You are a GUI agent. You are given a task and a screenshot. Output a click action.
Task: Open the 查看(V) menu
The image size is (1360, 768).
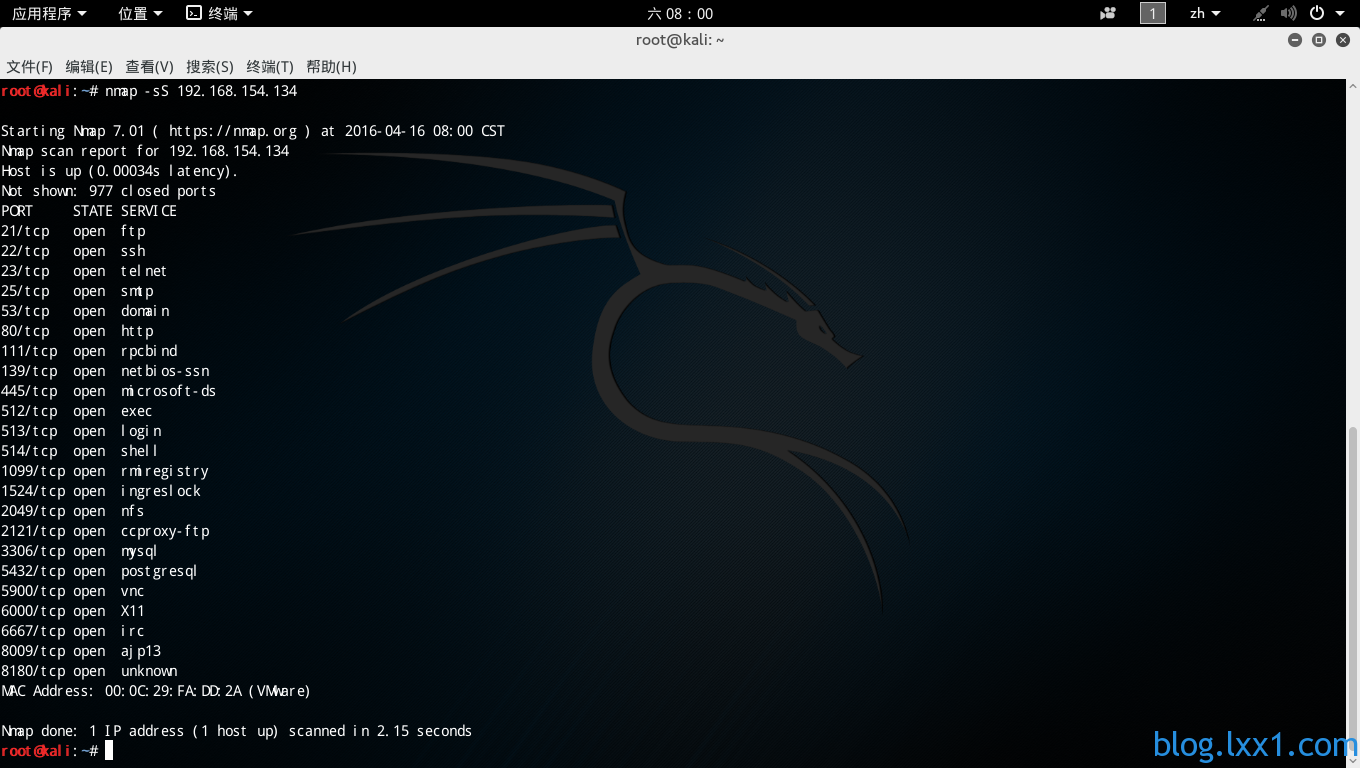point(149,66)
